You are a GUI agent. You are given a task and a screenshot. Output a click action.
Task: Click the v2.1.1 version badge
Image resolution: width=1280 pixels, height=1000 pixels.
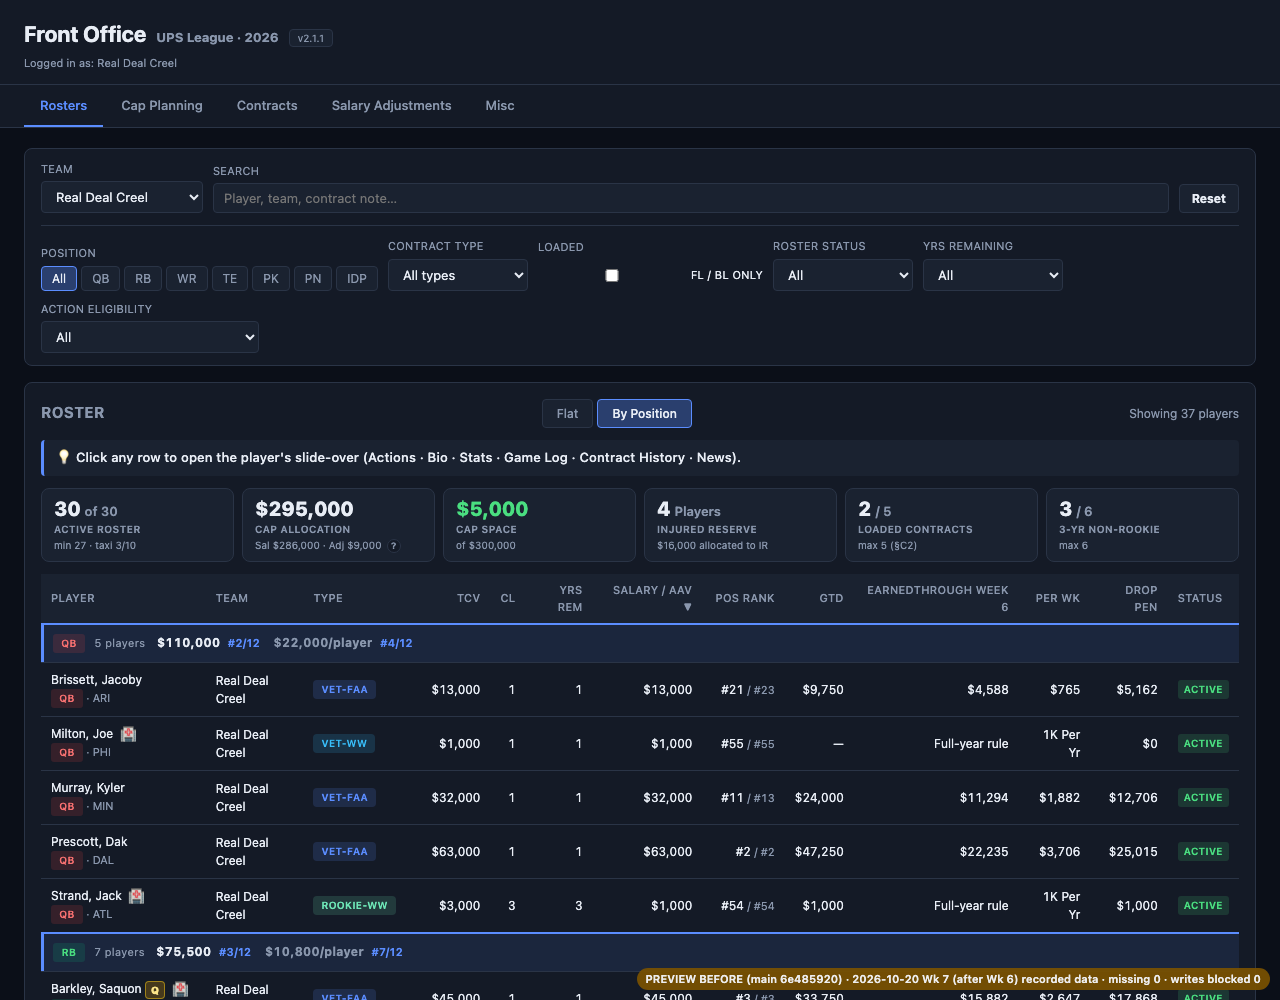[x=311, y=38]
